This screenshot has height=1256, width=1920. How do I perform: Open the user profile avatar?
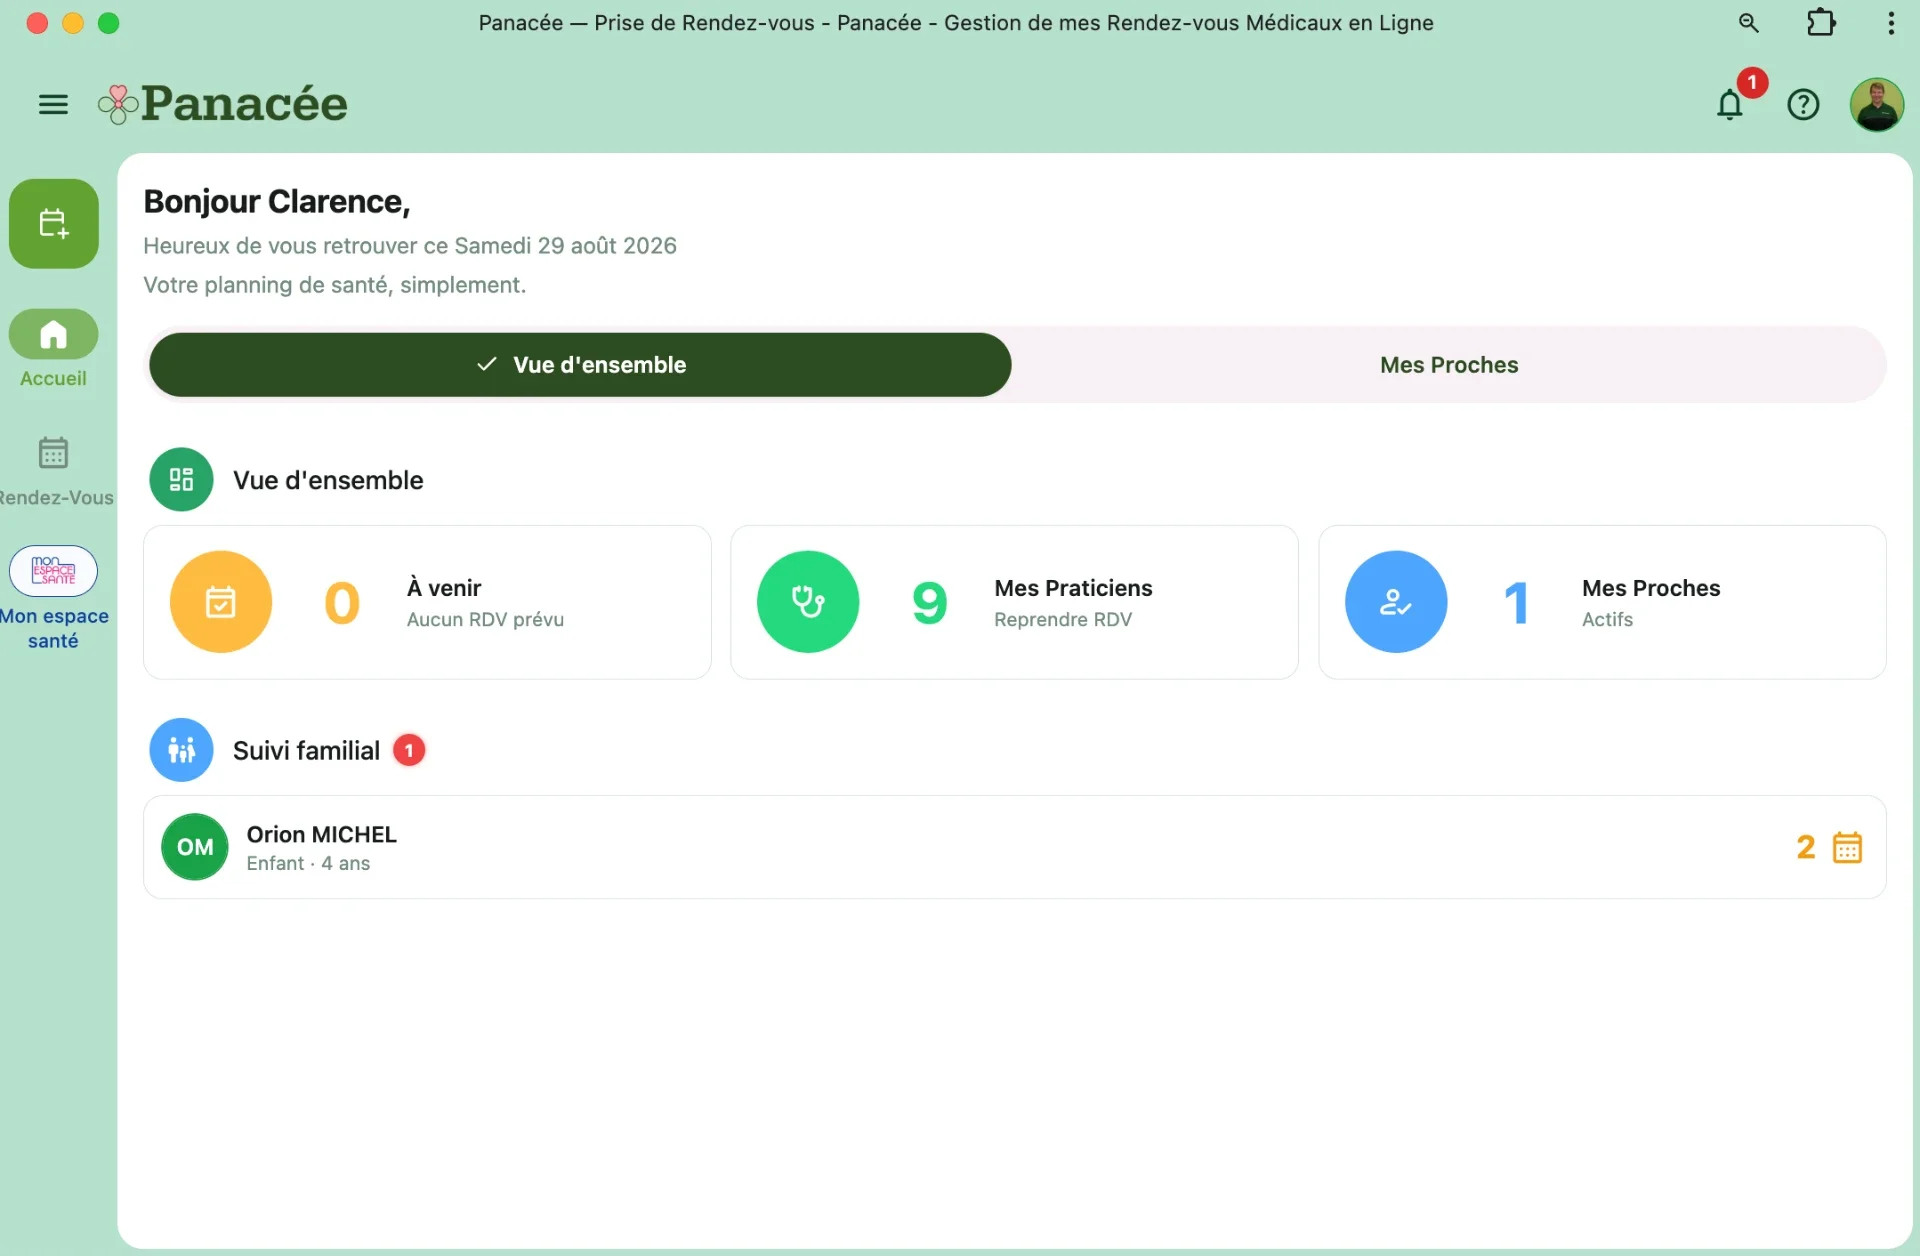tap(1876, 104)
